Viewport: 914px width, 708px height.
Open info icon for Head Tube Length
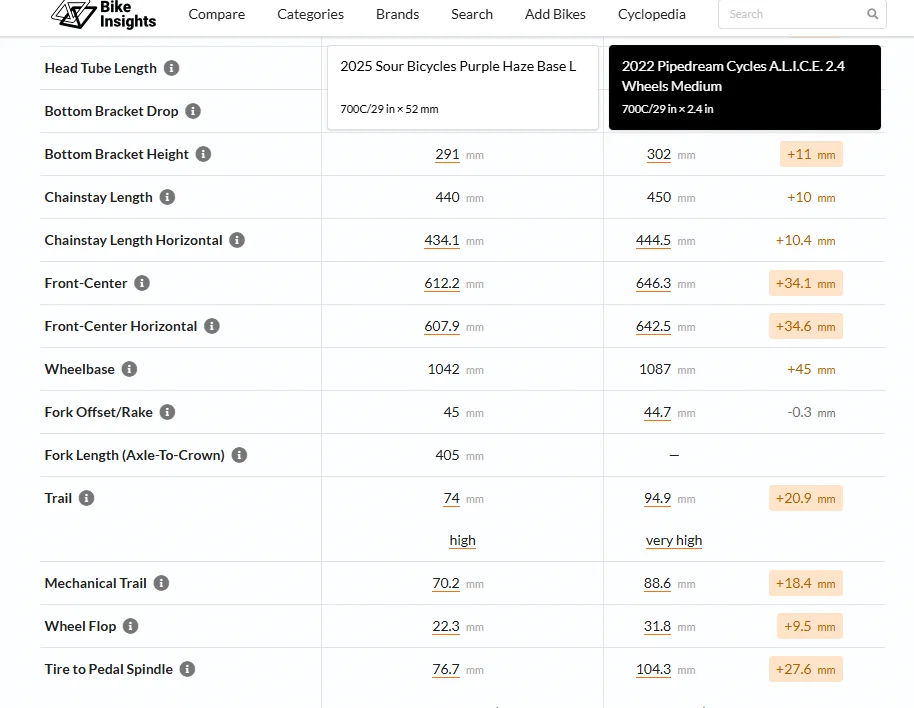171,68
